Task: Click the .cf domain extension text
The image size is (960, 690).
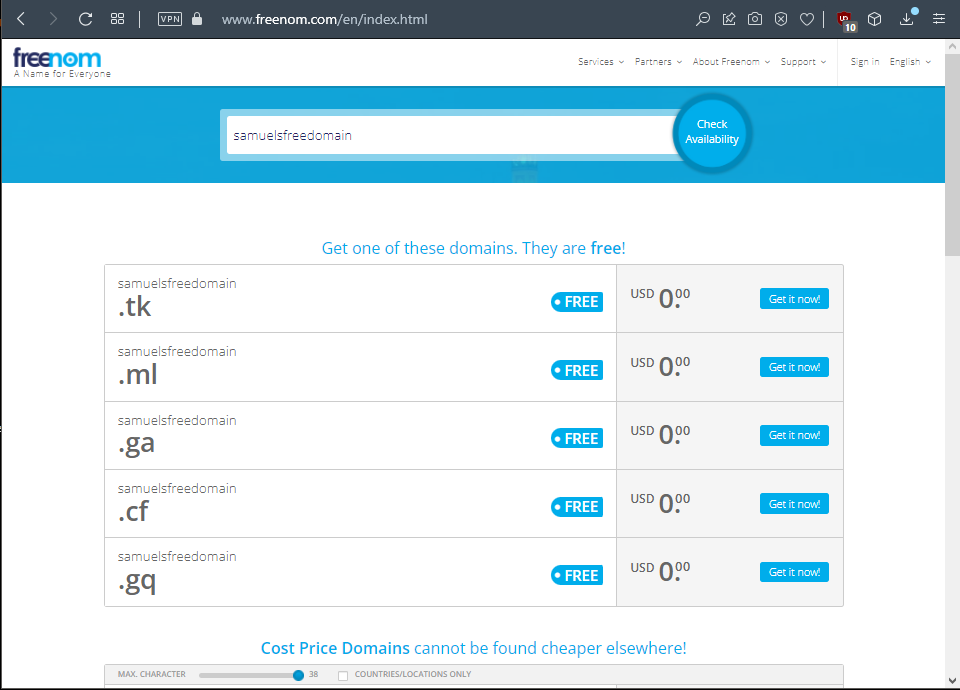Action: 133,511
